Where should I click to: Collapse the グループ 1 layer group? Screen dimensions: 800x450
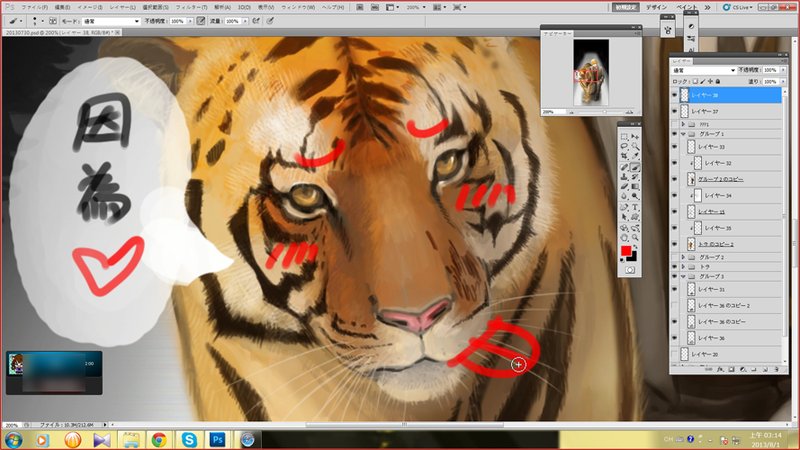point(683,134)
